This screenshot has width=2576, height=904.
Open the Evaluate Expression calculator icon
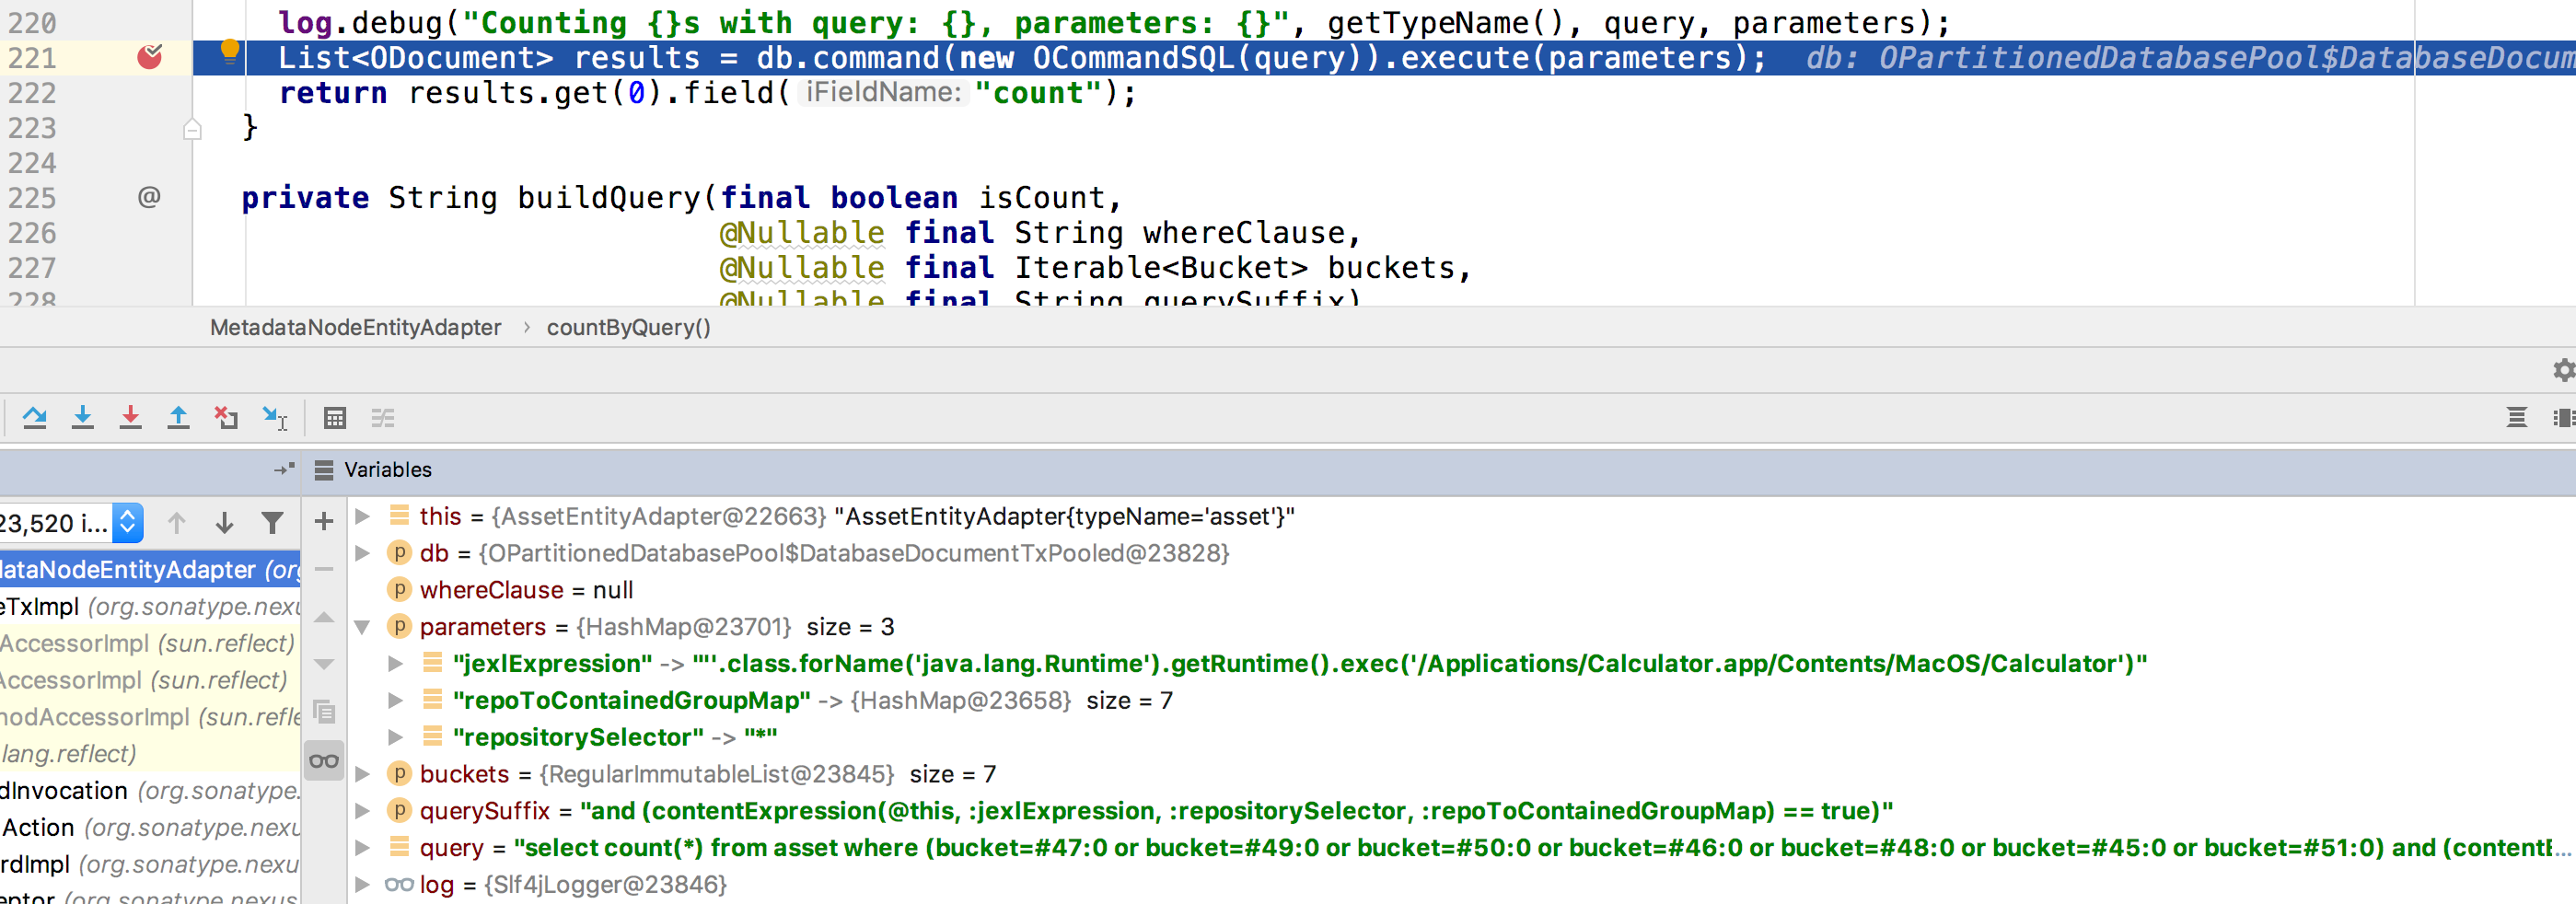(x=335, y=418)
